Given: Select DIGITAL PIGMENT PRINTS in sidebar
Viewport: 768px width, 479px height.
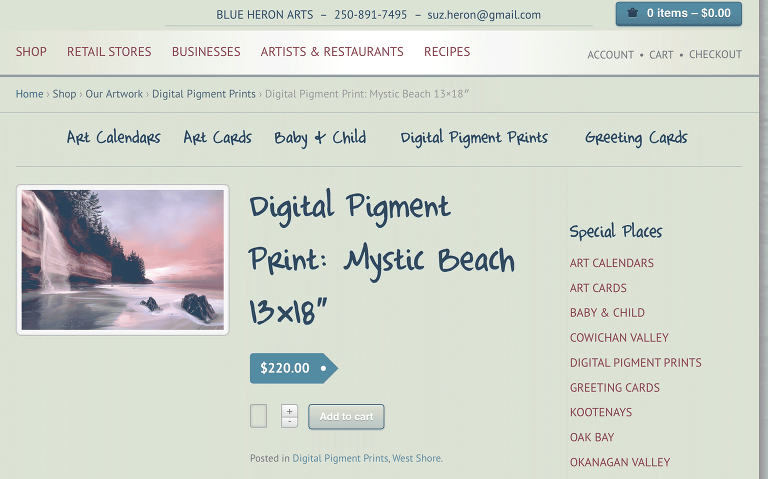Looking at the screenshot, I should click(x=636, y=363).
